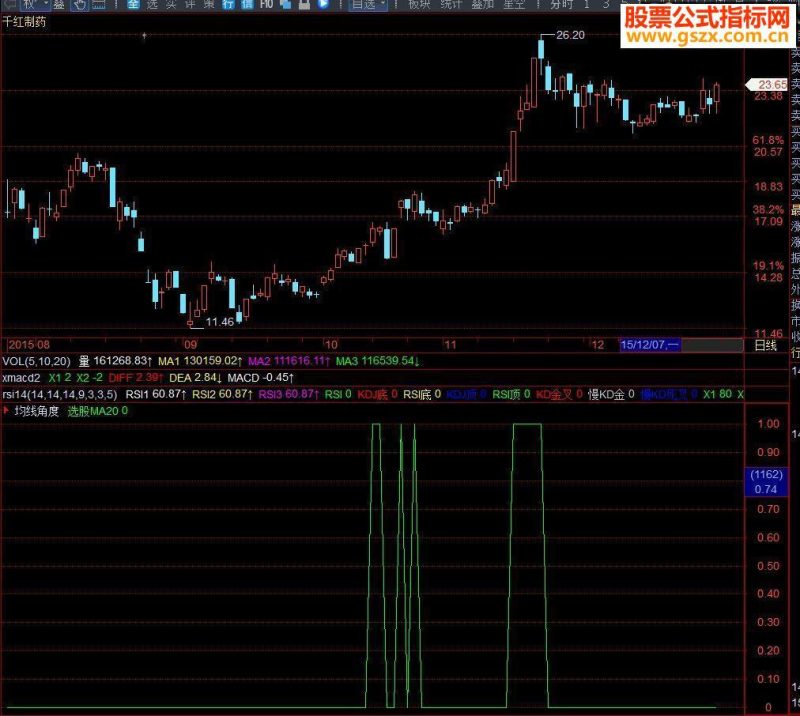Switch to 分时 view
Screen dimensions: 800x716
coord(561,5)
